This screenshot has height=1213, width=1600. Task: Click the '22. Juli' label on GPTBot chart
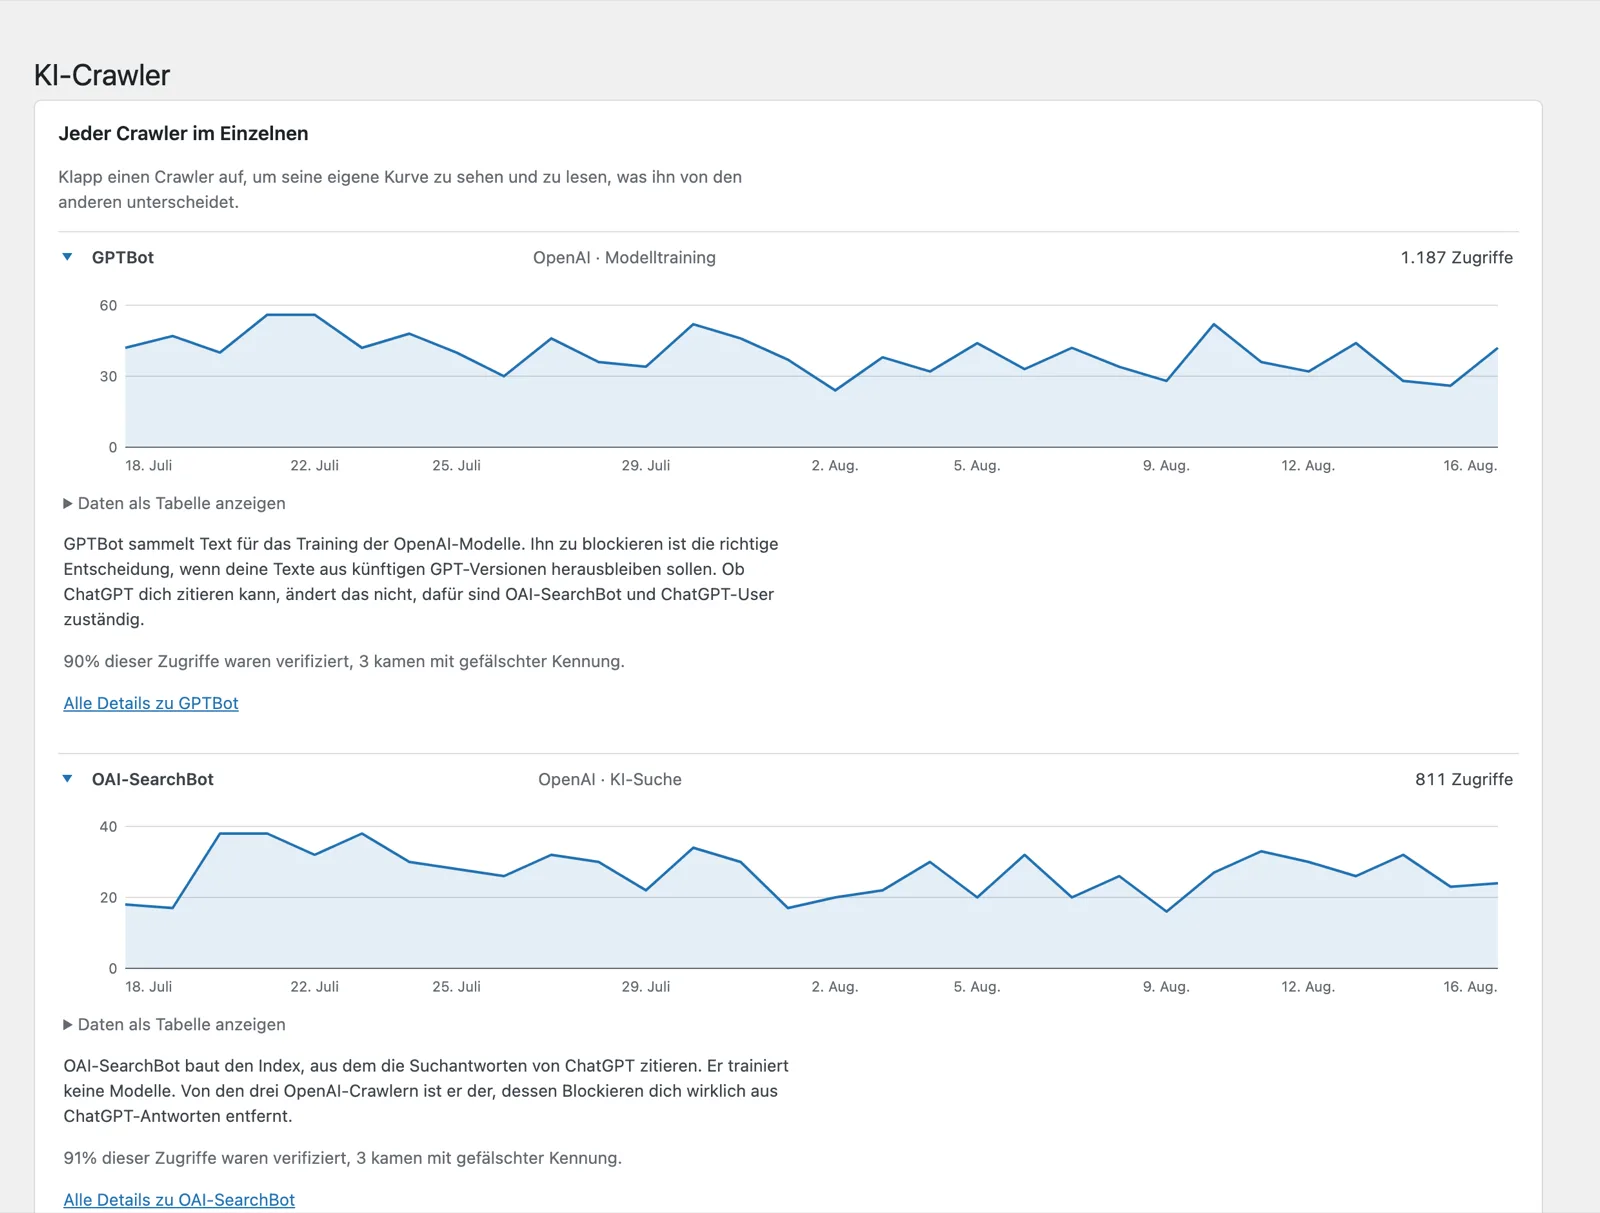pyautogui.click(x=314, y=465)
